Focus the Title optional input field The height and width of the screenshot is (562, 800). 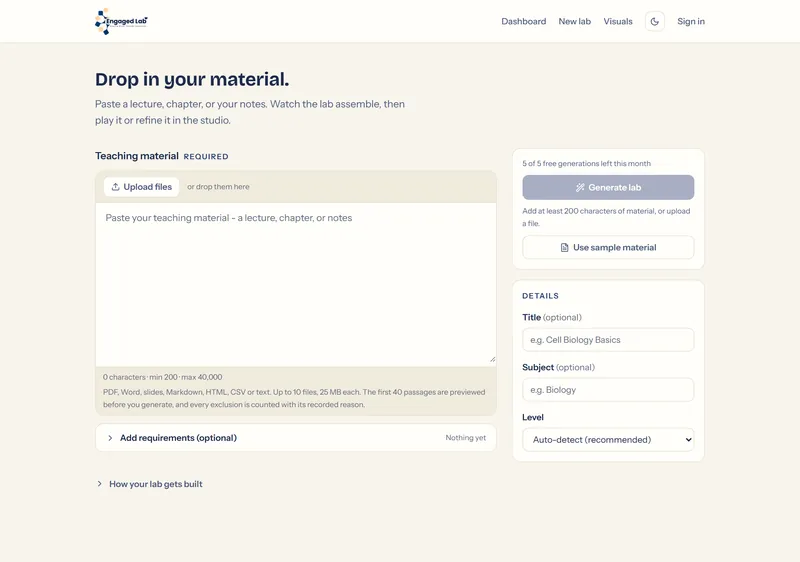click(x=608, y=340)
